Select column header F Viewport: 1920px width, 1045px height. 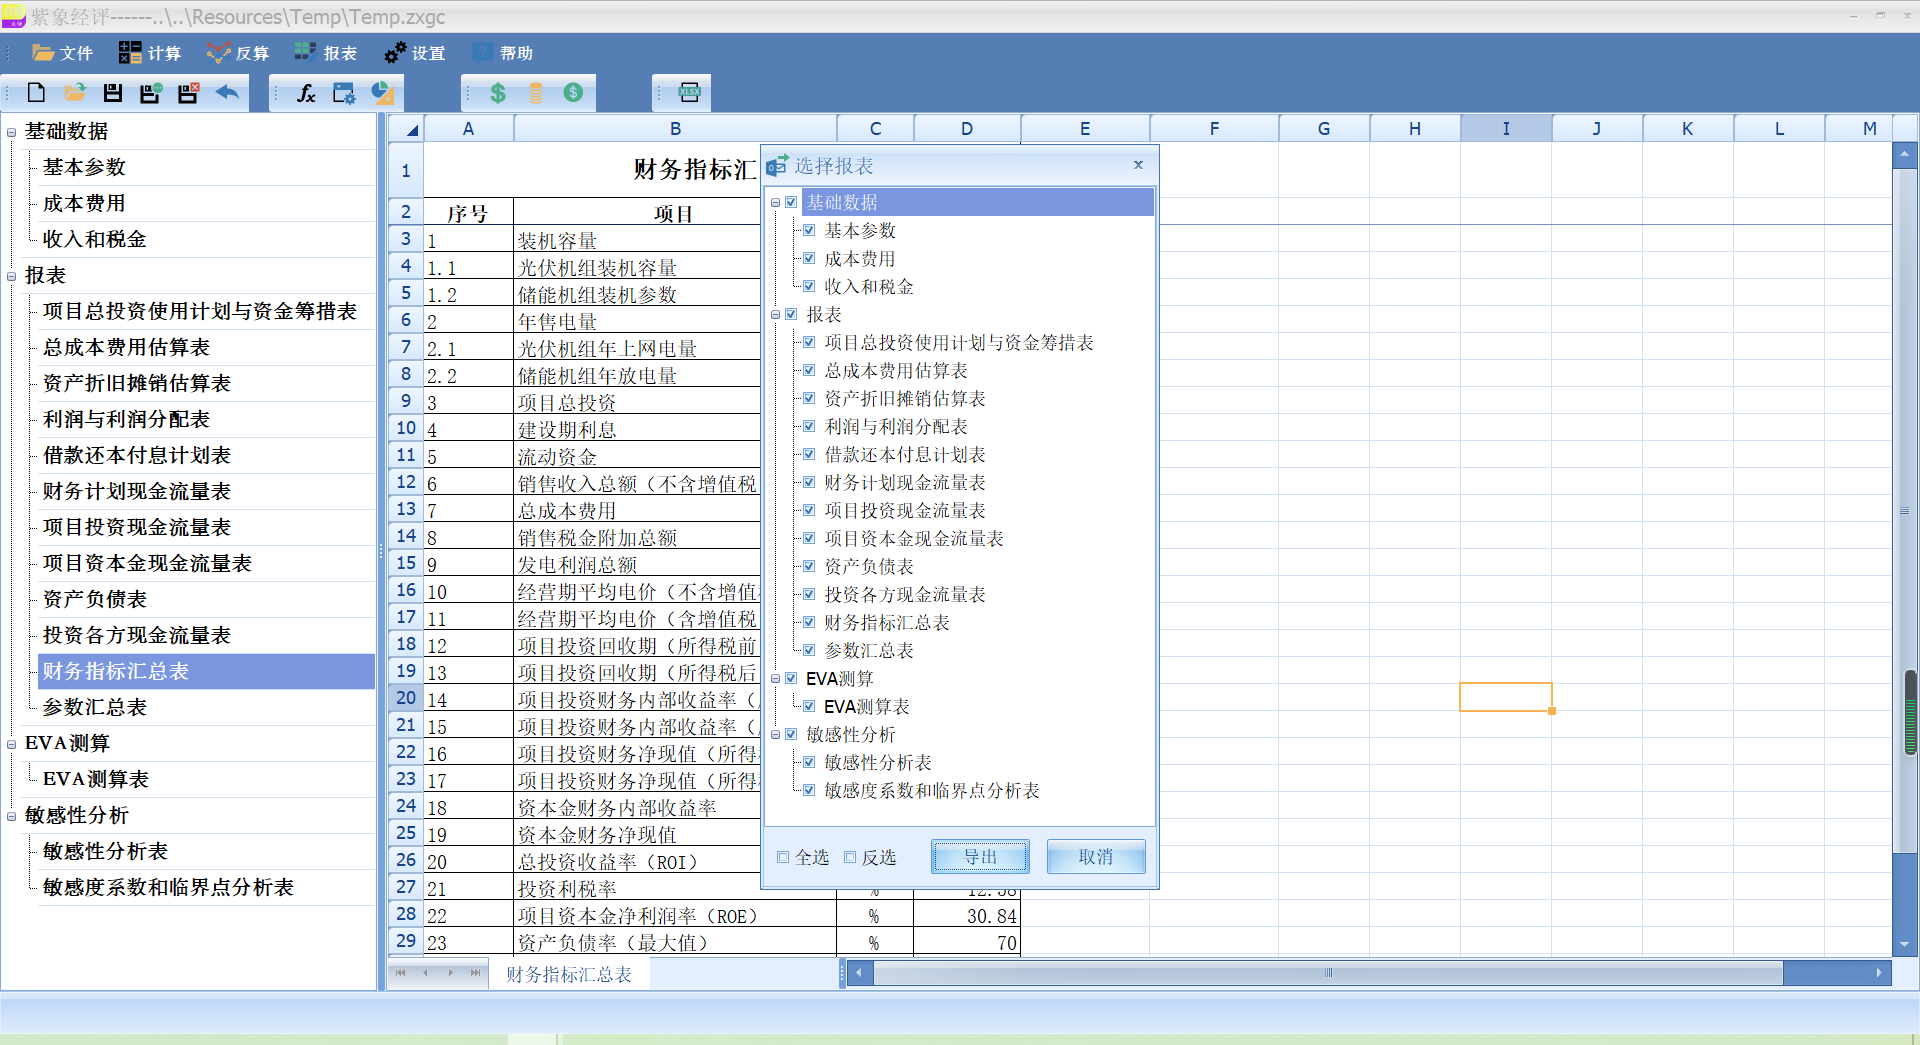1214,129
